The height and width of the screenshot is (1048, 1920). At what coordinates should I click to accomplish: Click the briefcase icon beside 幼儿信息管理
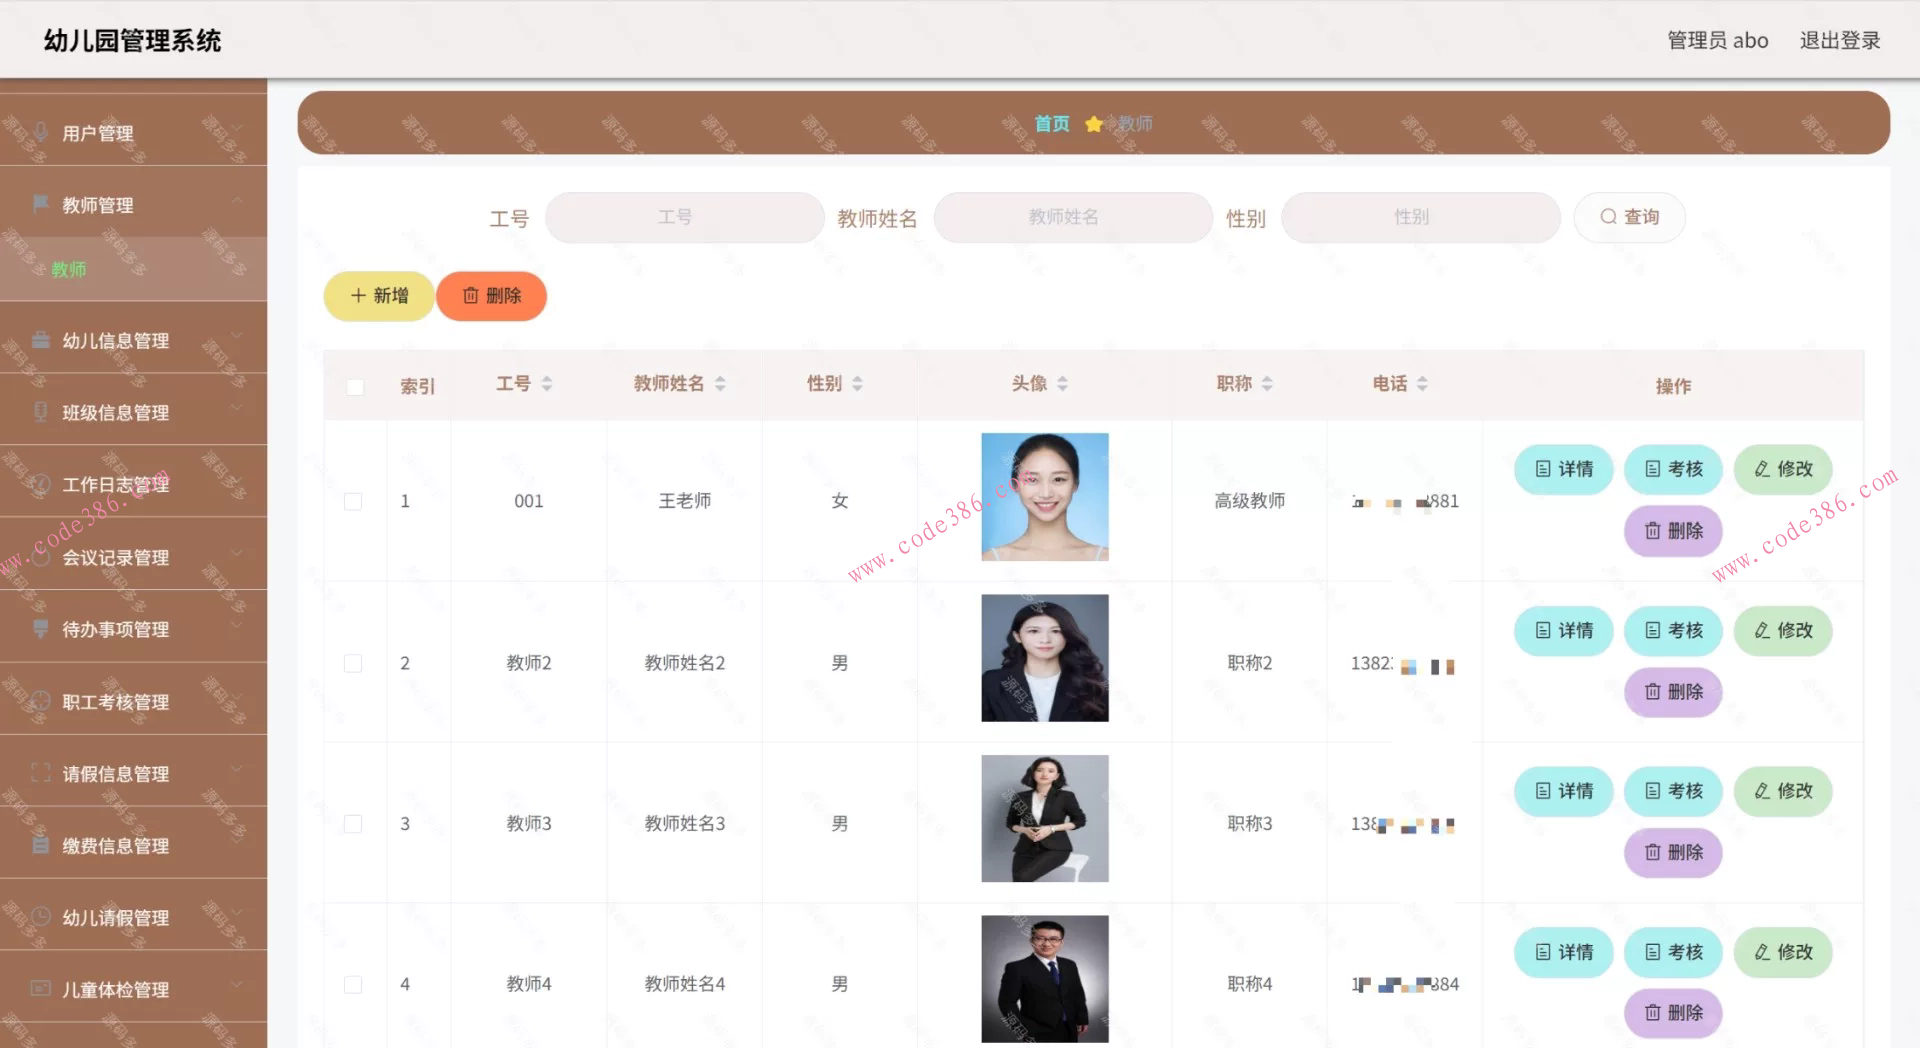[x=41, y=340]
